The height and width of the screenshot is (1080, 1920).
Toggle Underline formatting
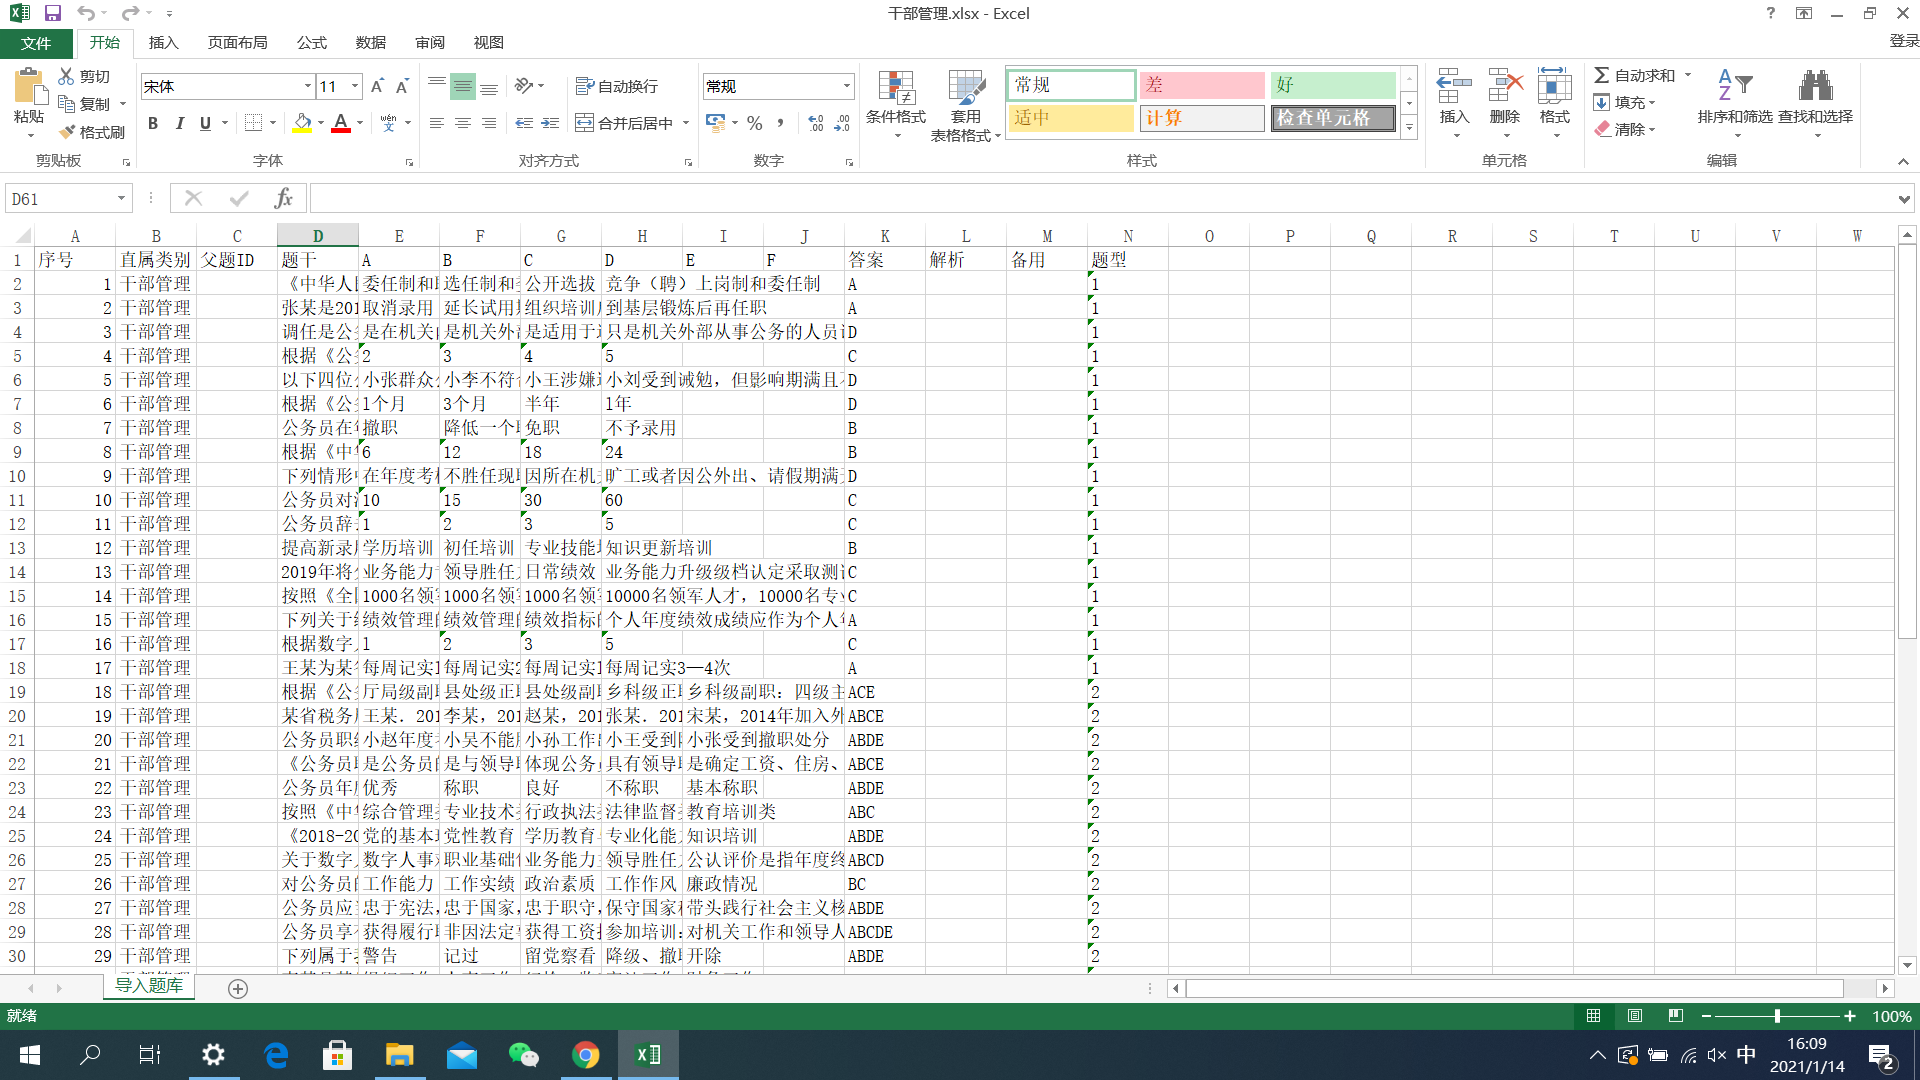[x=205, y=123]
